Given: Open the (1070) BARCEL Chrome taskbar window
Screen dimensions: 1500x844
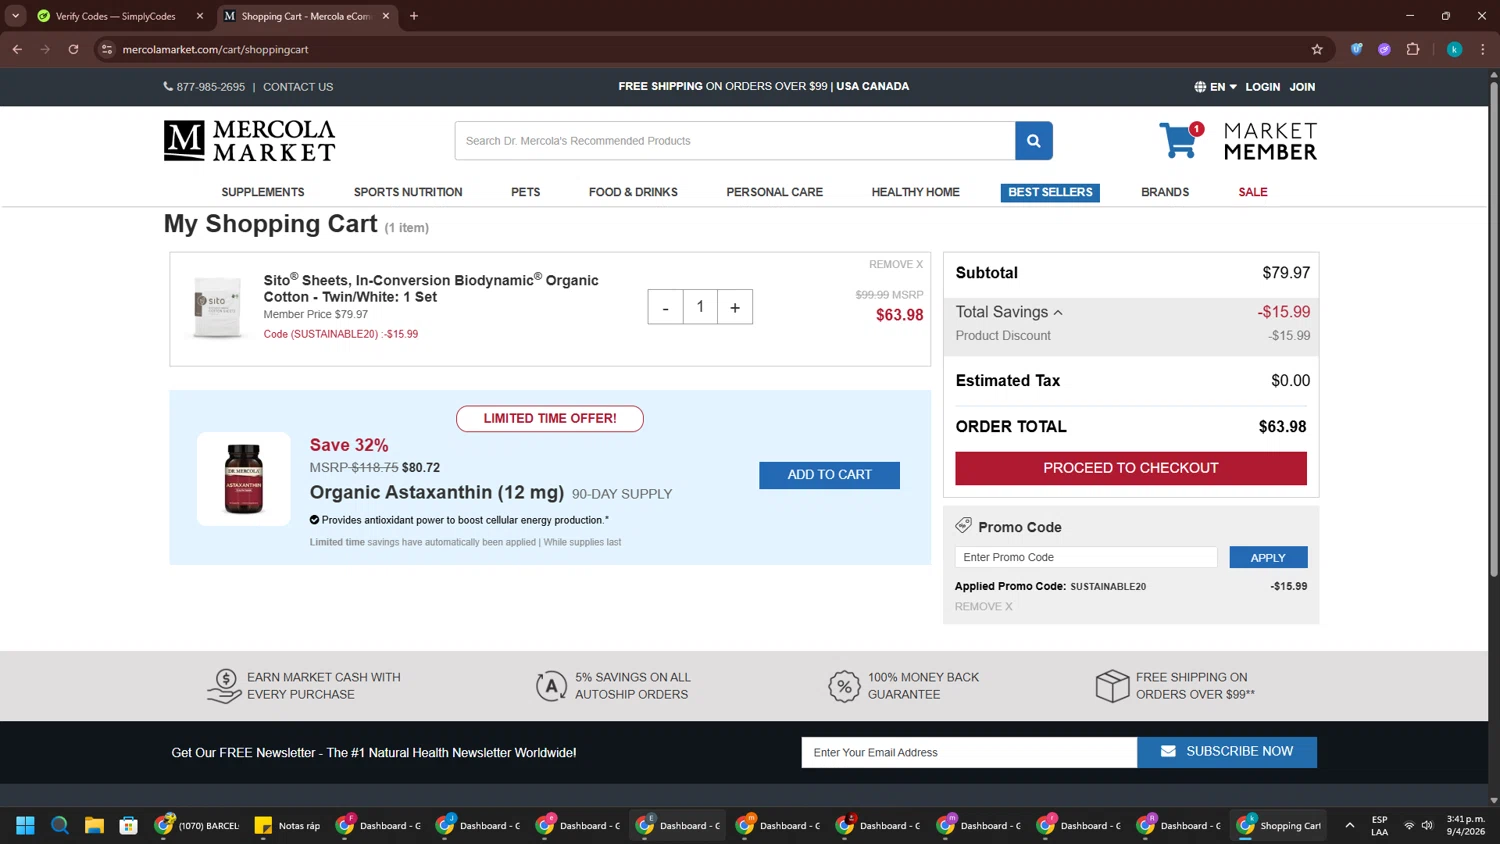Looking at the screenshot, I should click(197, 825).
